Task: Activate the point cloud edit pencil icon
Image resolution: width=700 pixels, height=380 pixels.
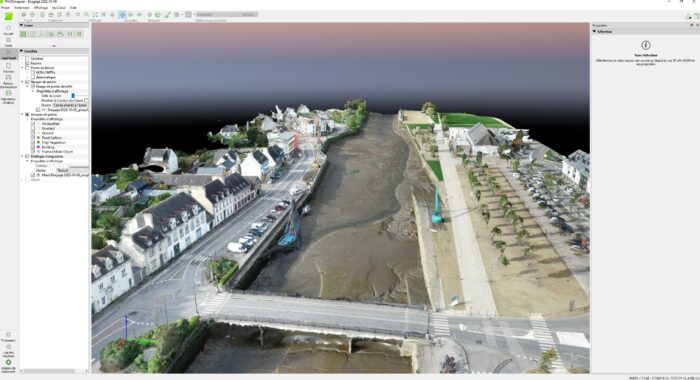Action: click(167, 14)
